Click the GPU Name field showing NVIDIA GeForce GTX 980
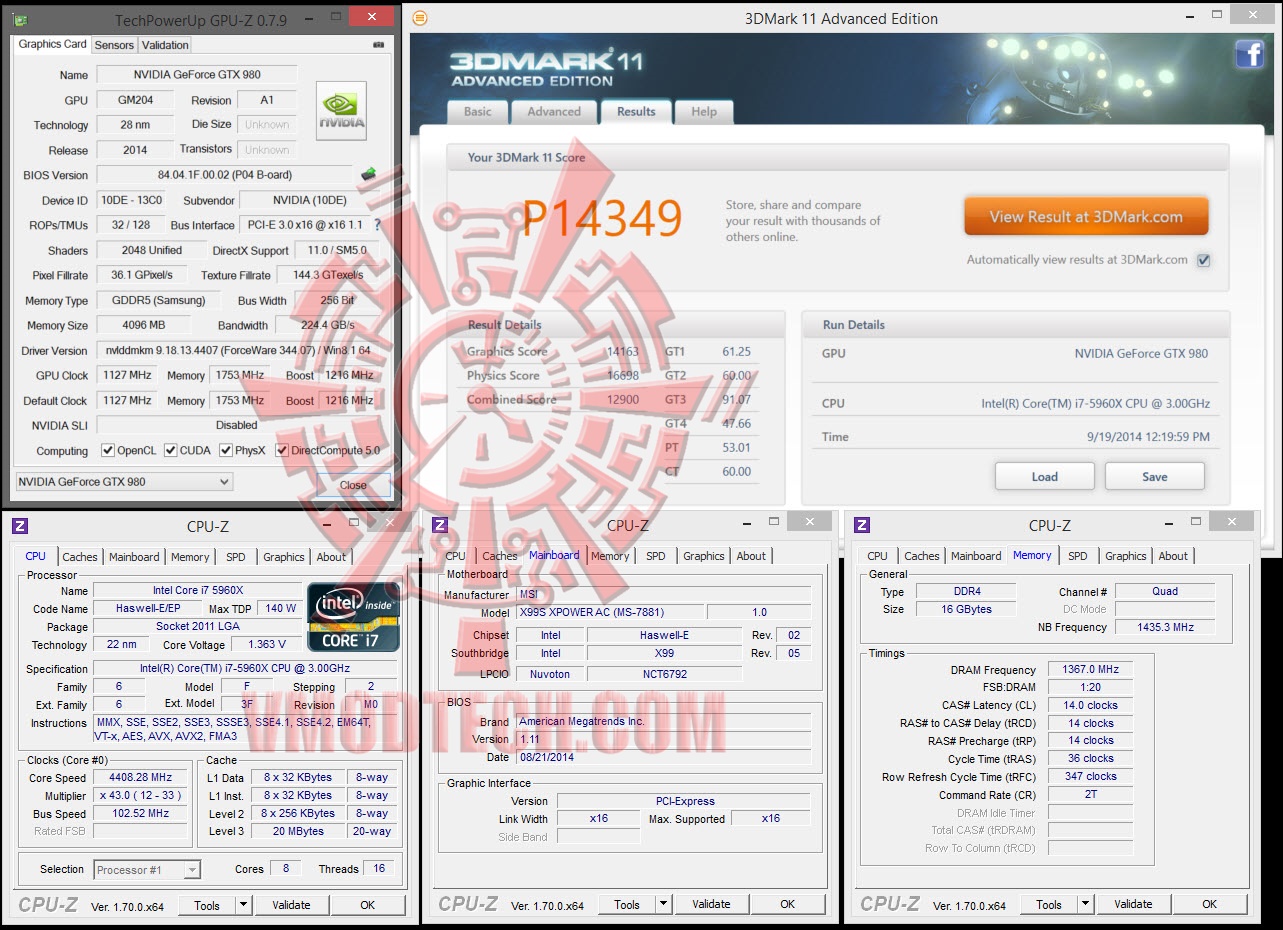Screen dimensions: 1283x930 [198, 75]
